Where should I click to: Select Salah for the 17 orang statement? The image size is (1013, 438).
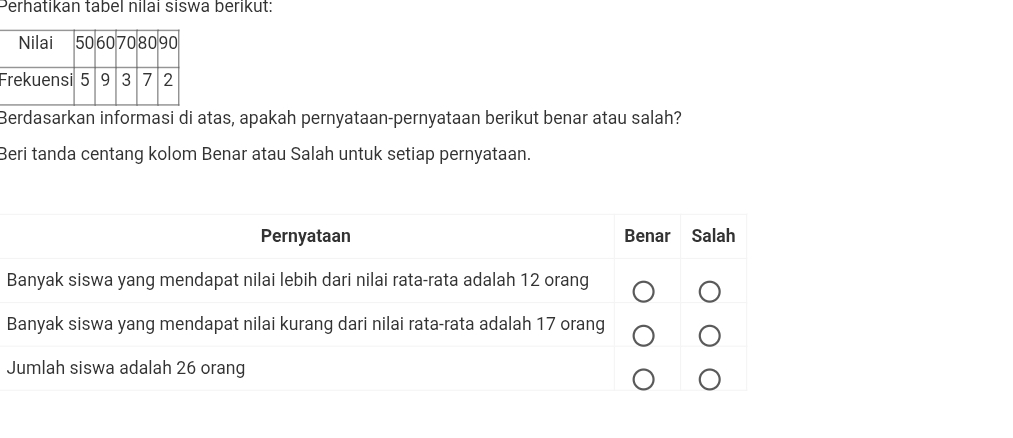tap(710, 336)
